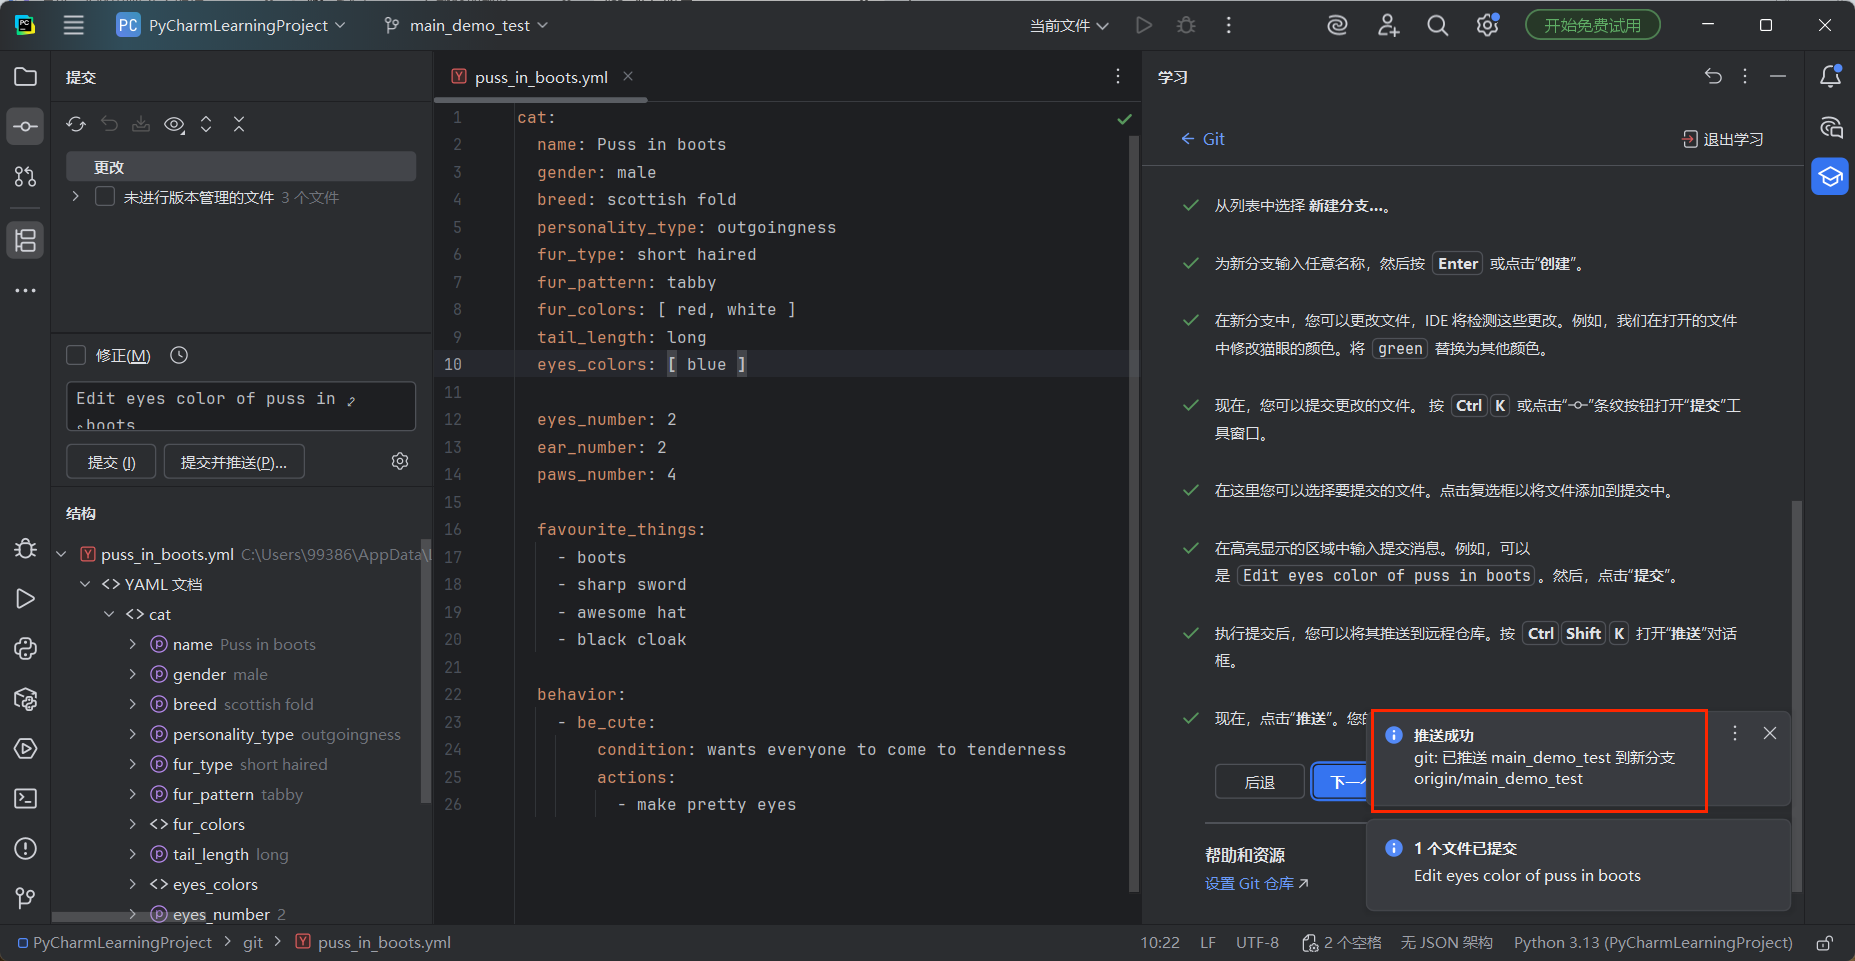
Task: Open the Problems tool window icon
Action: [x=26, y=848]
